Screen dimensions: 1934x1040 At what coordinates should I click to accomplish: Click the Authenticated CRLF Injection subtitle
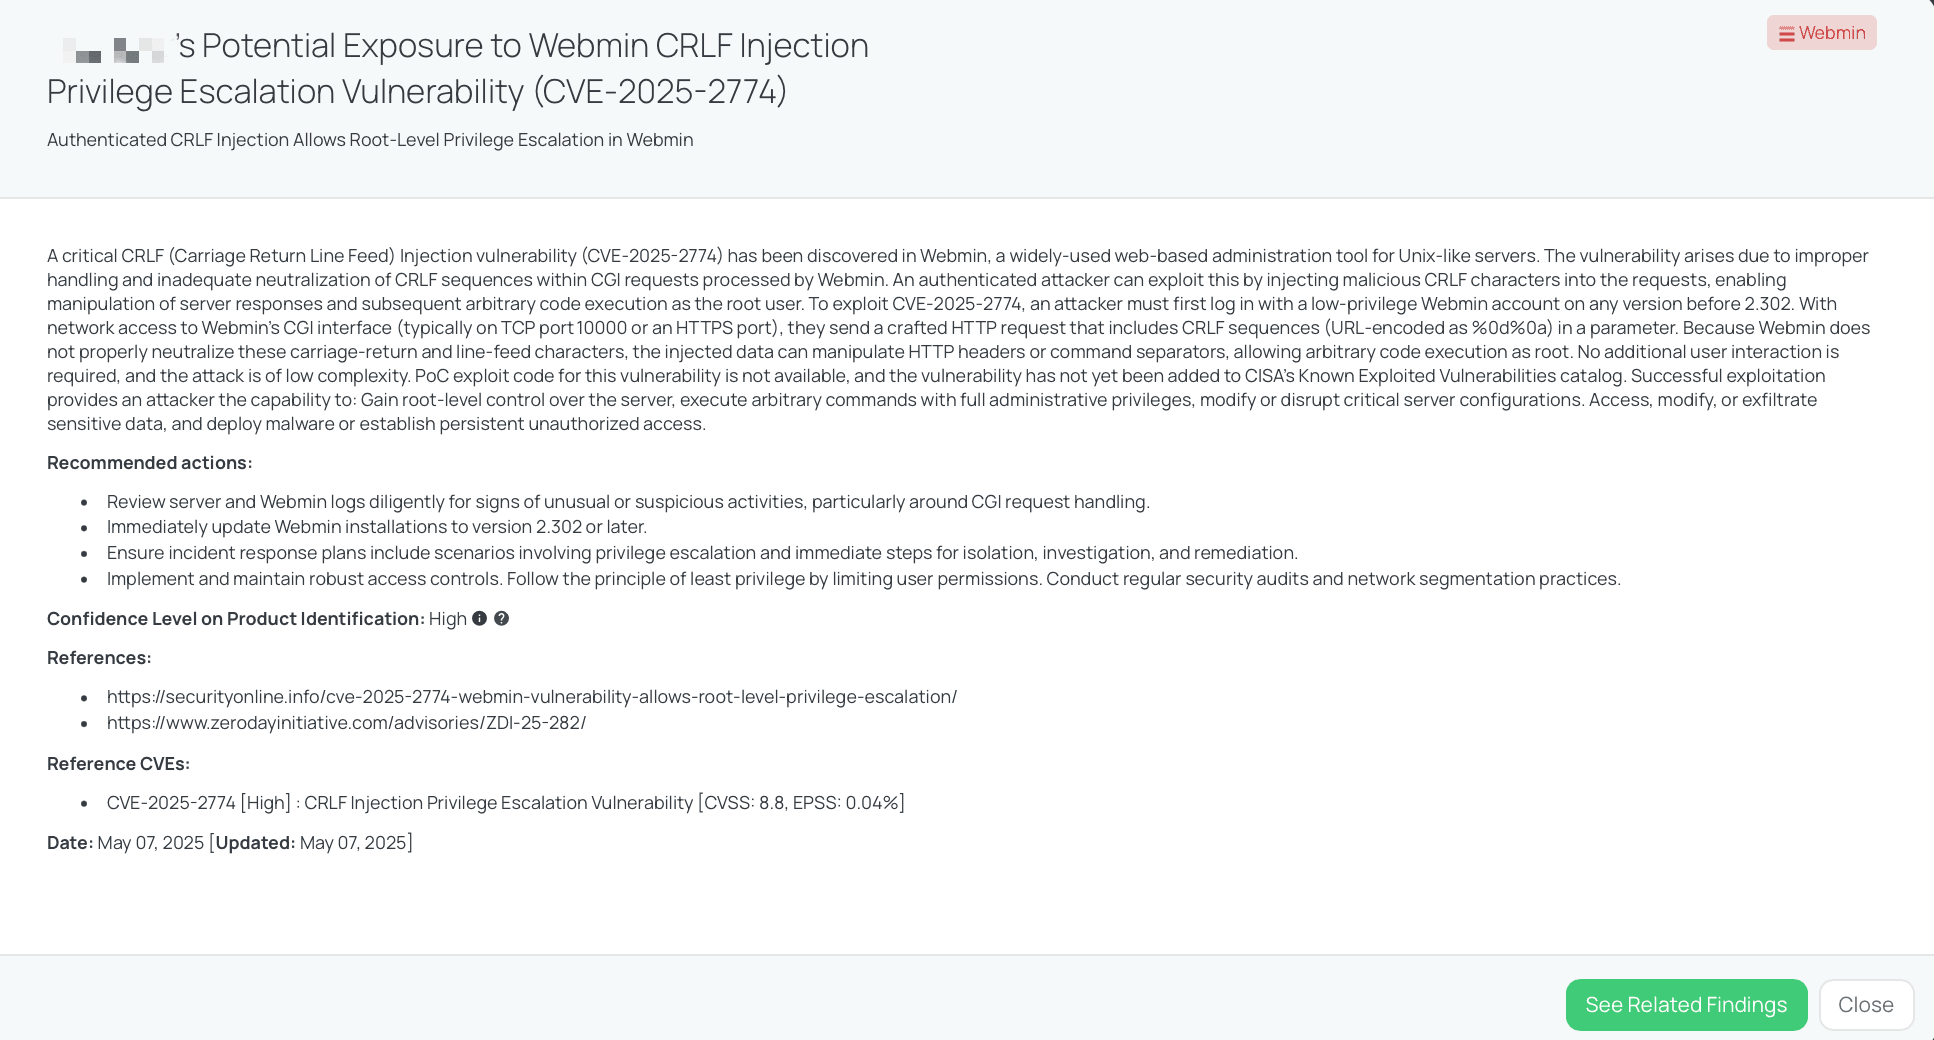click(370, 140)
